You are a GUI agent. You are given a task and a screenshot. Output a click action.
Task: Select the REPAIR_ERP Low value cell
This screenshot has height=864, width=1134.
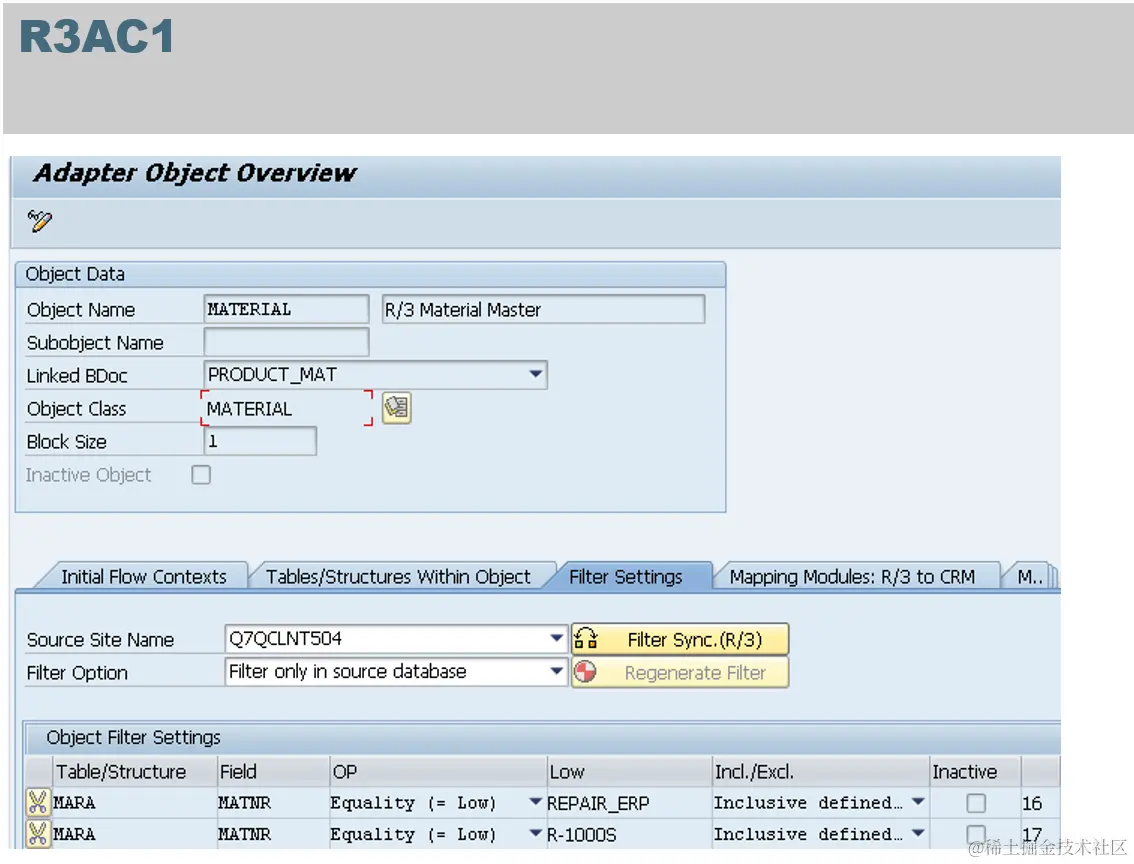coord(629,803)
